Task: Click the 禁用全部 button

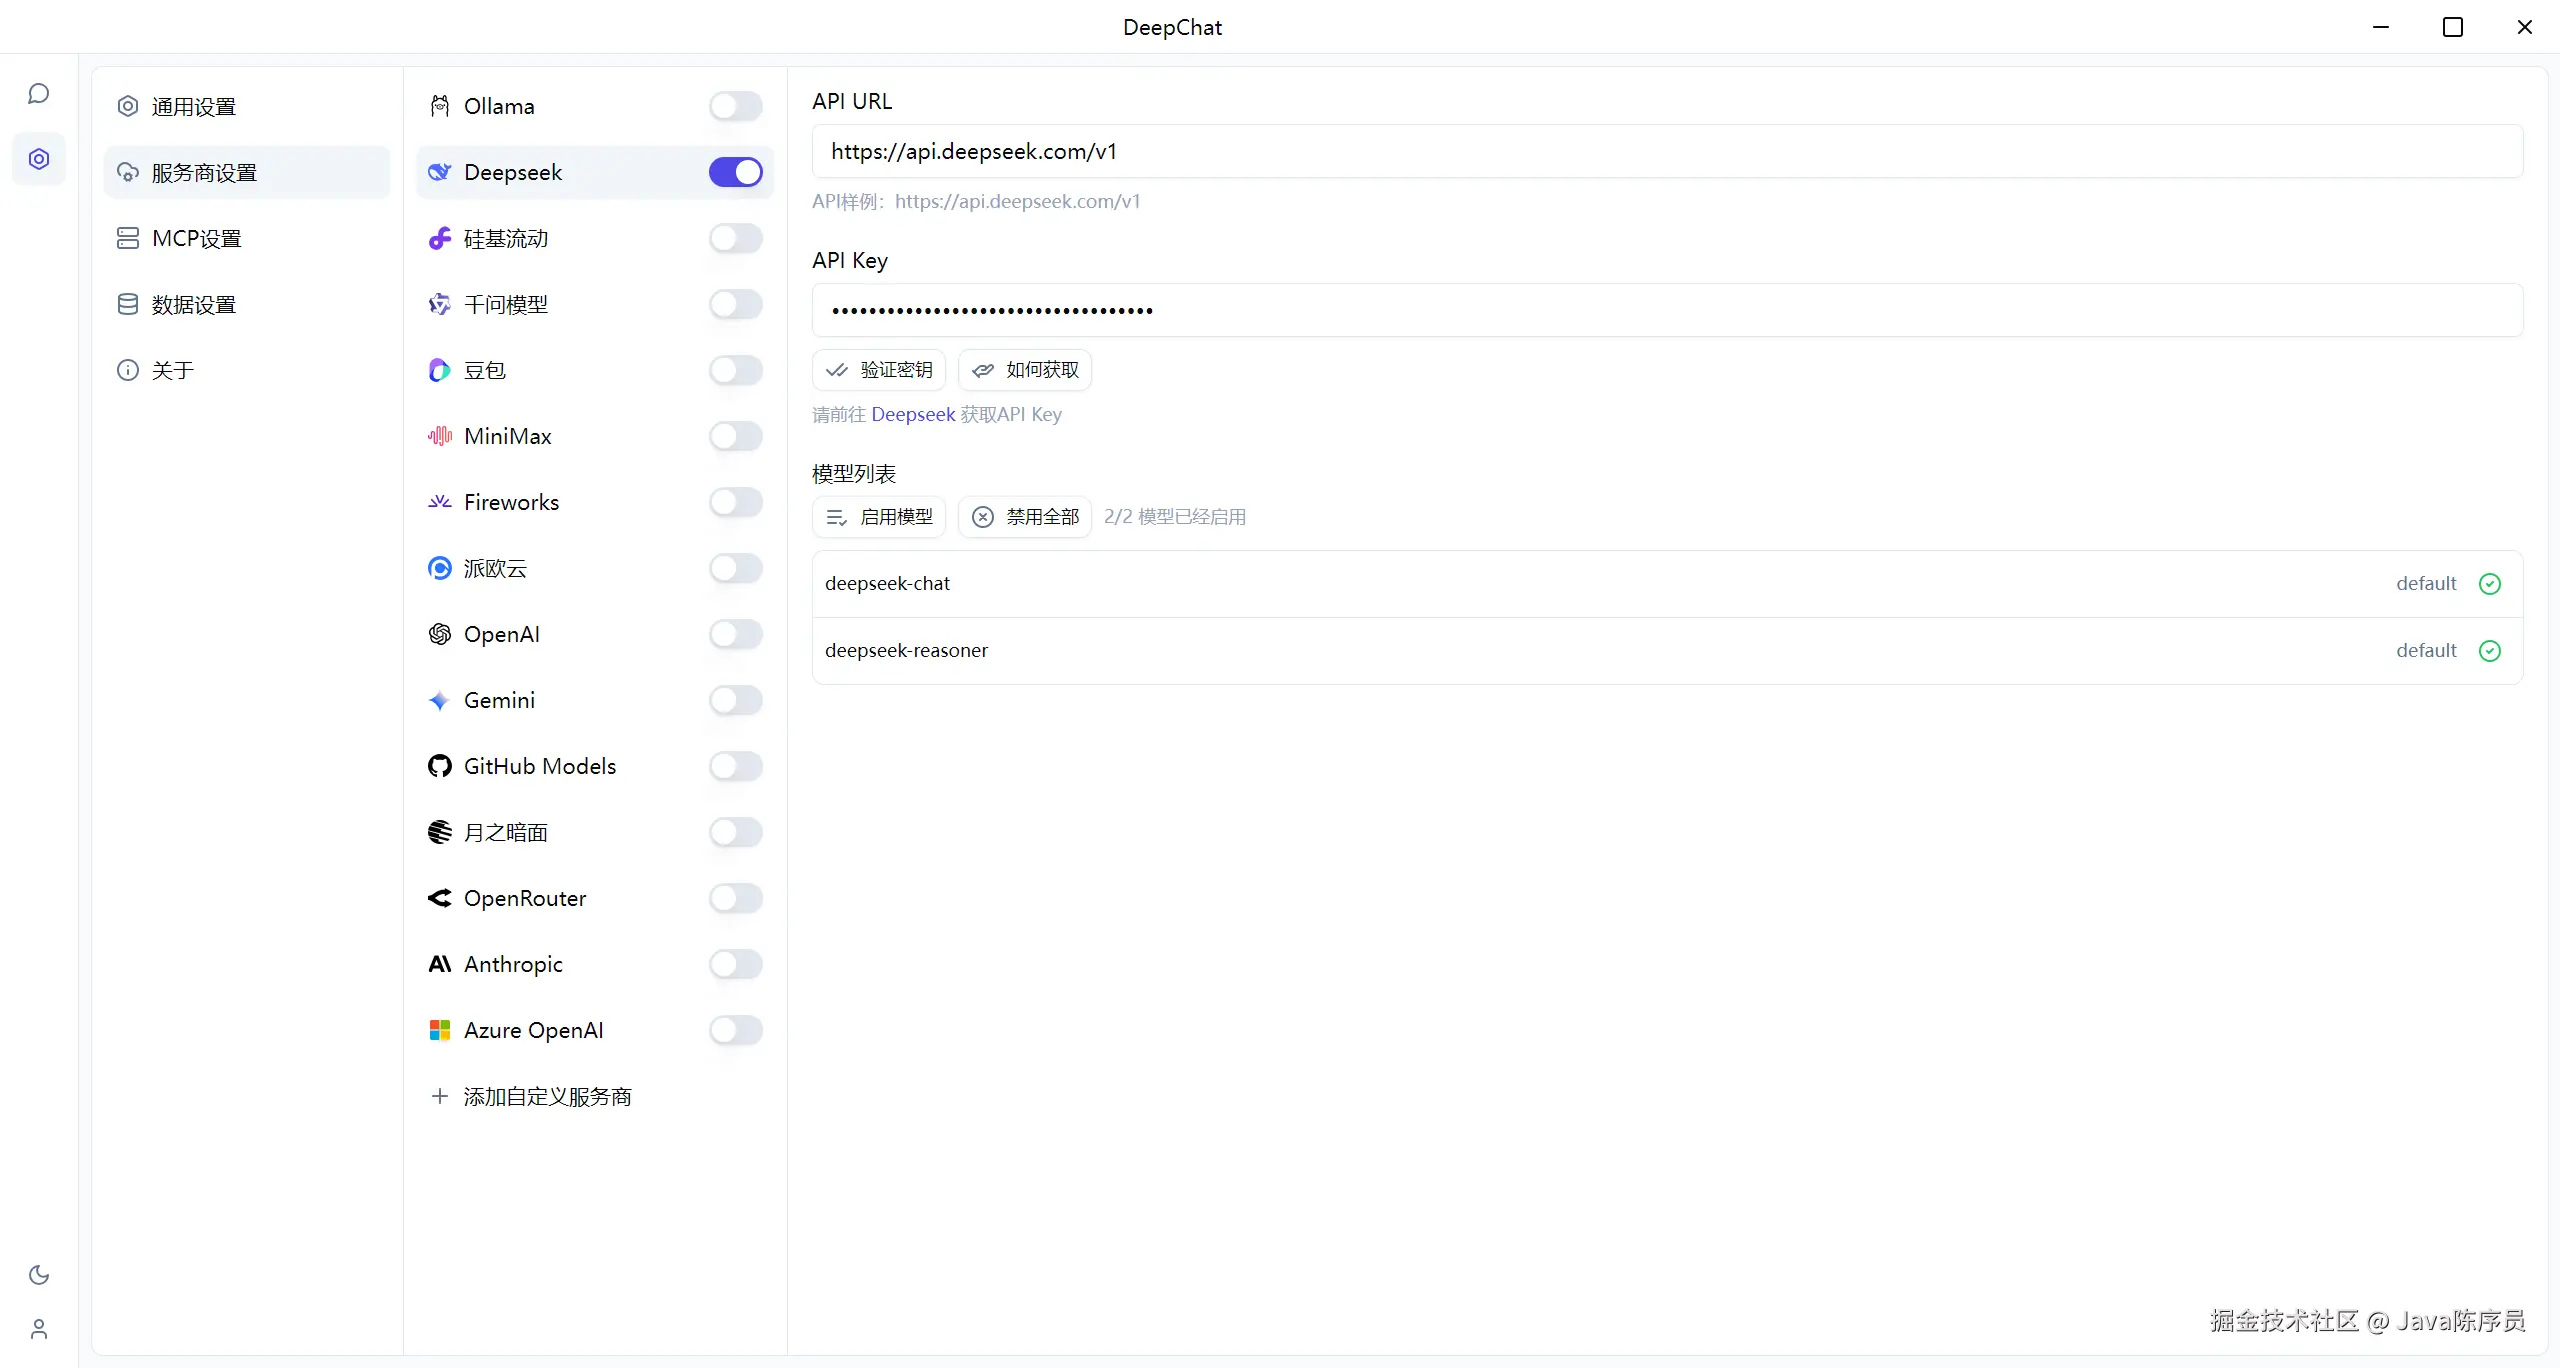Action: [1025, 517]
